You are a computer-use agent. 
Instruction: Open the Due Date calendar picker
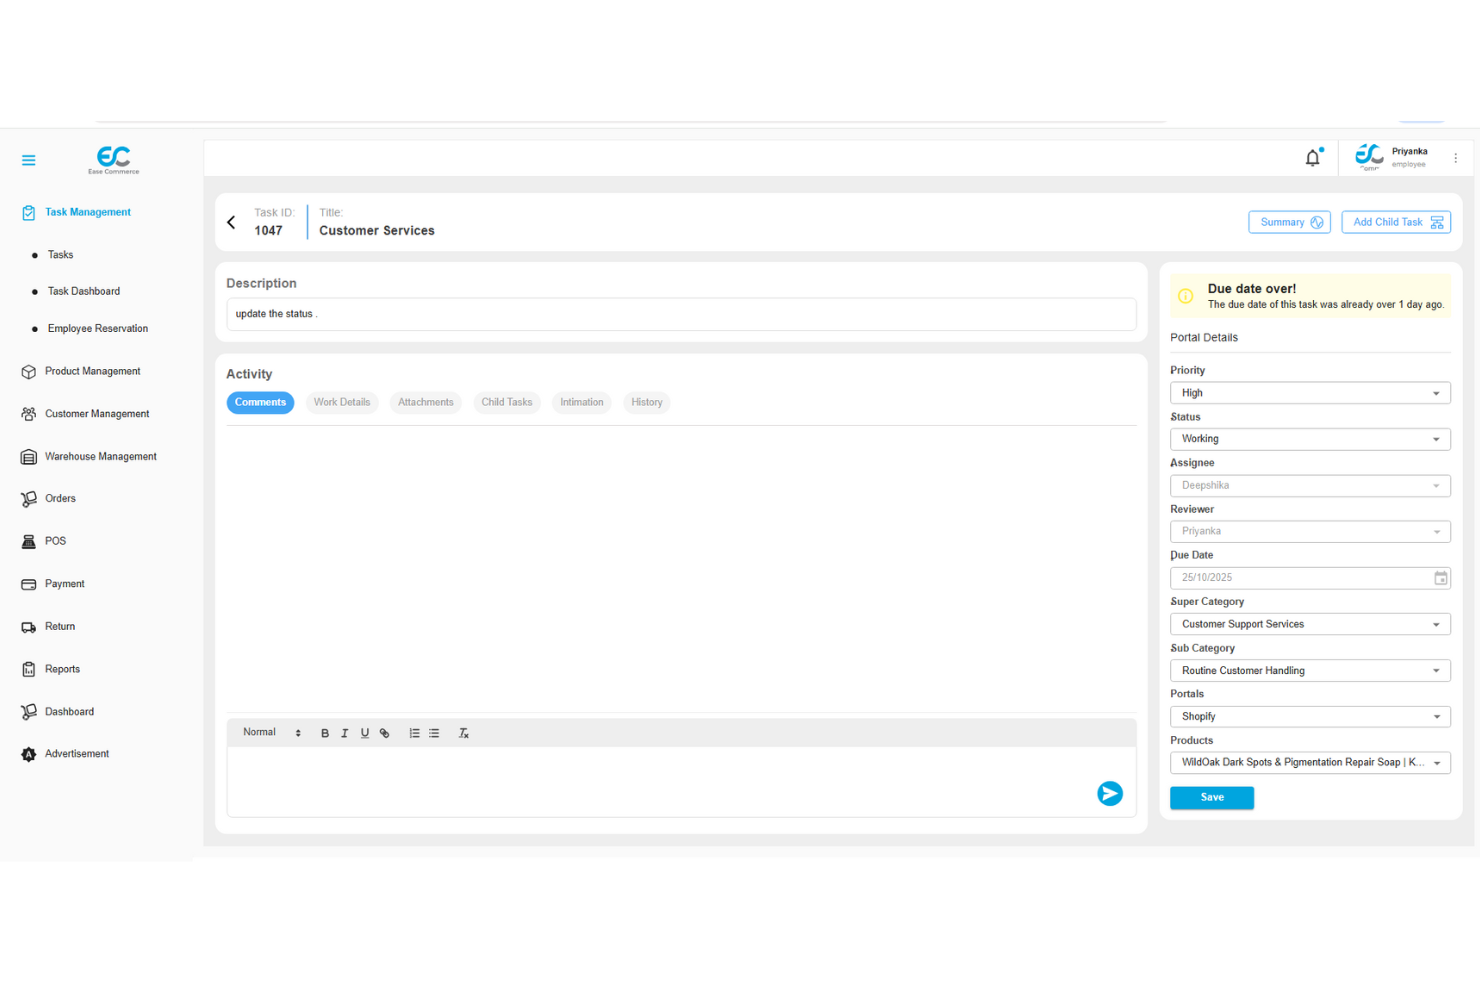pos(1440,577)
